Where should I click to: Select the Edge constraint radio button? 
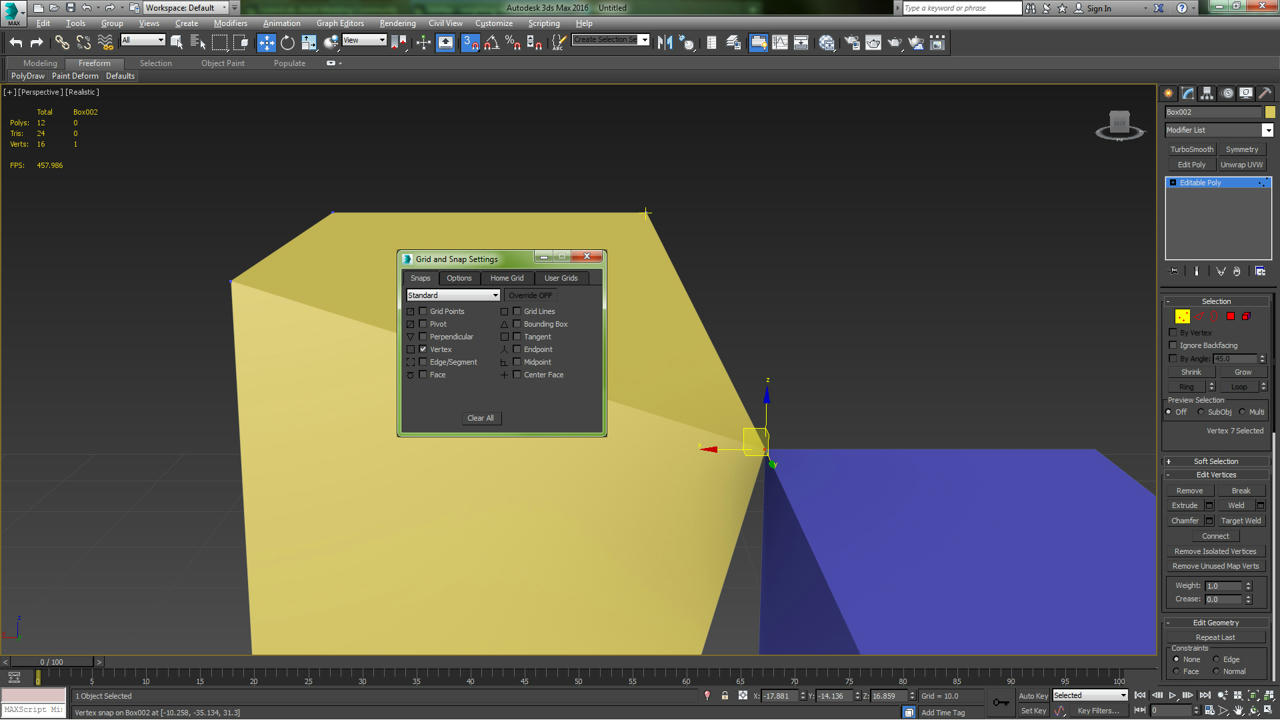(x=1216, y=659)
